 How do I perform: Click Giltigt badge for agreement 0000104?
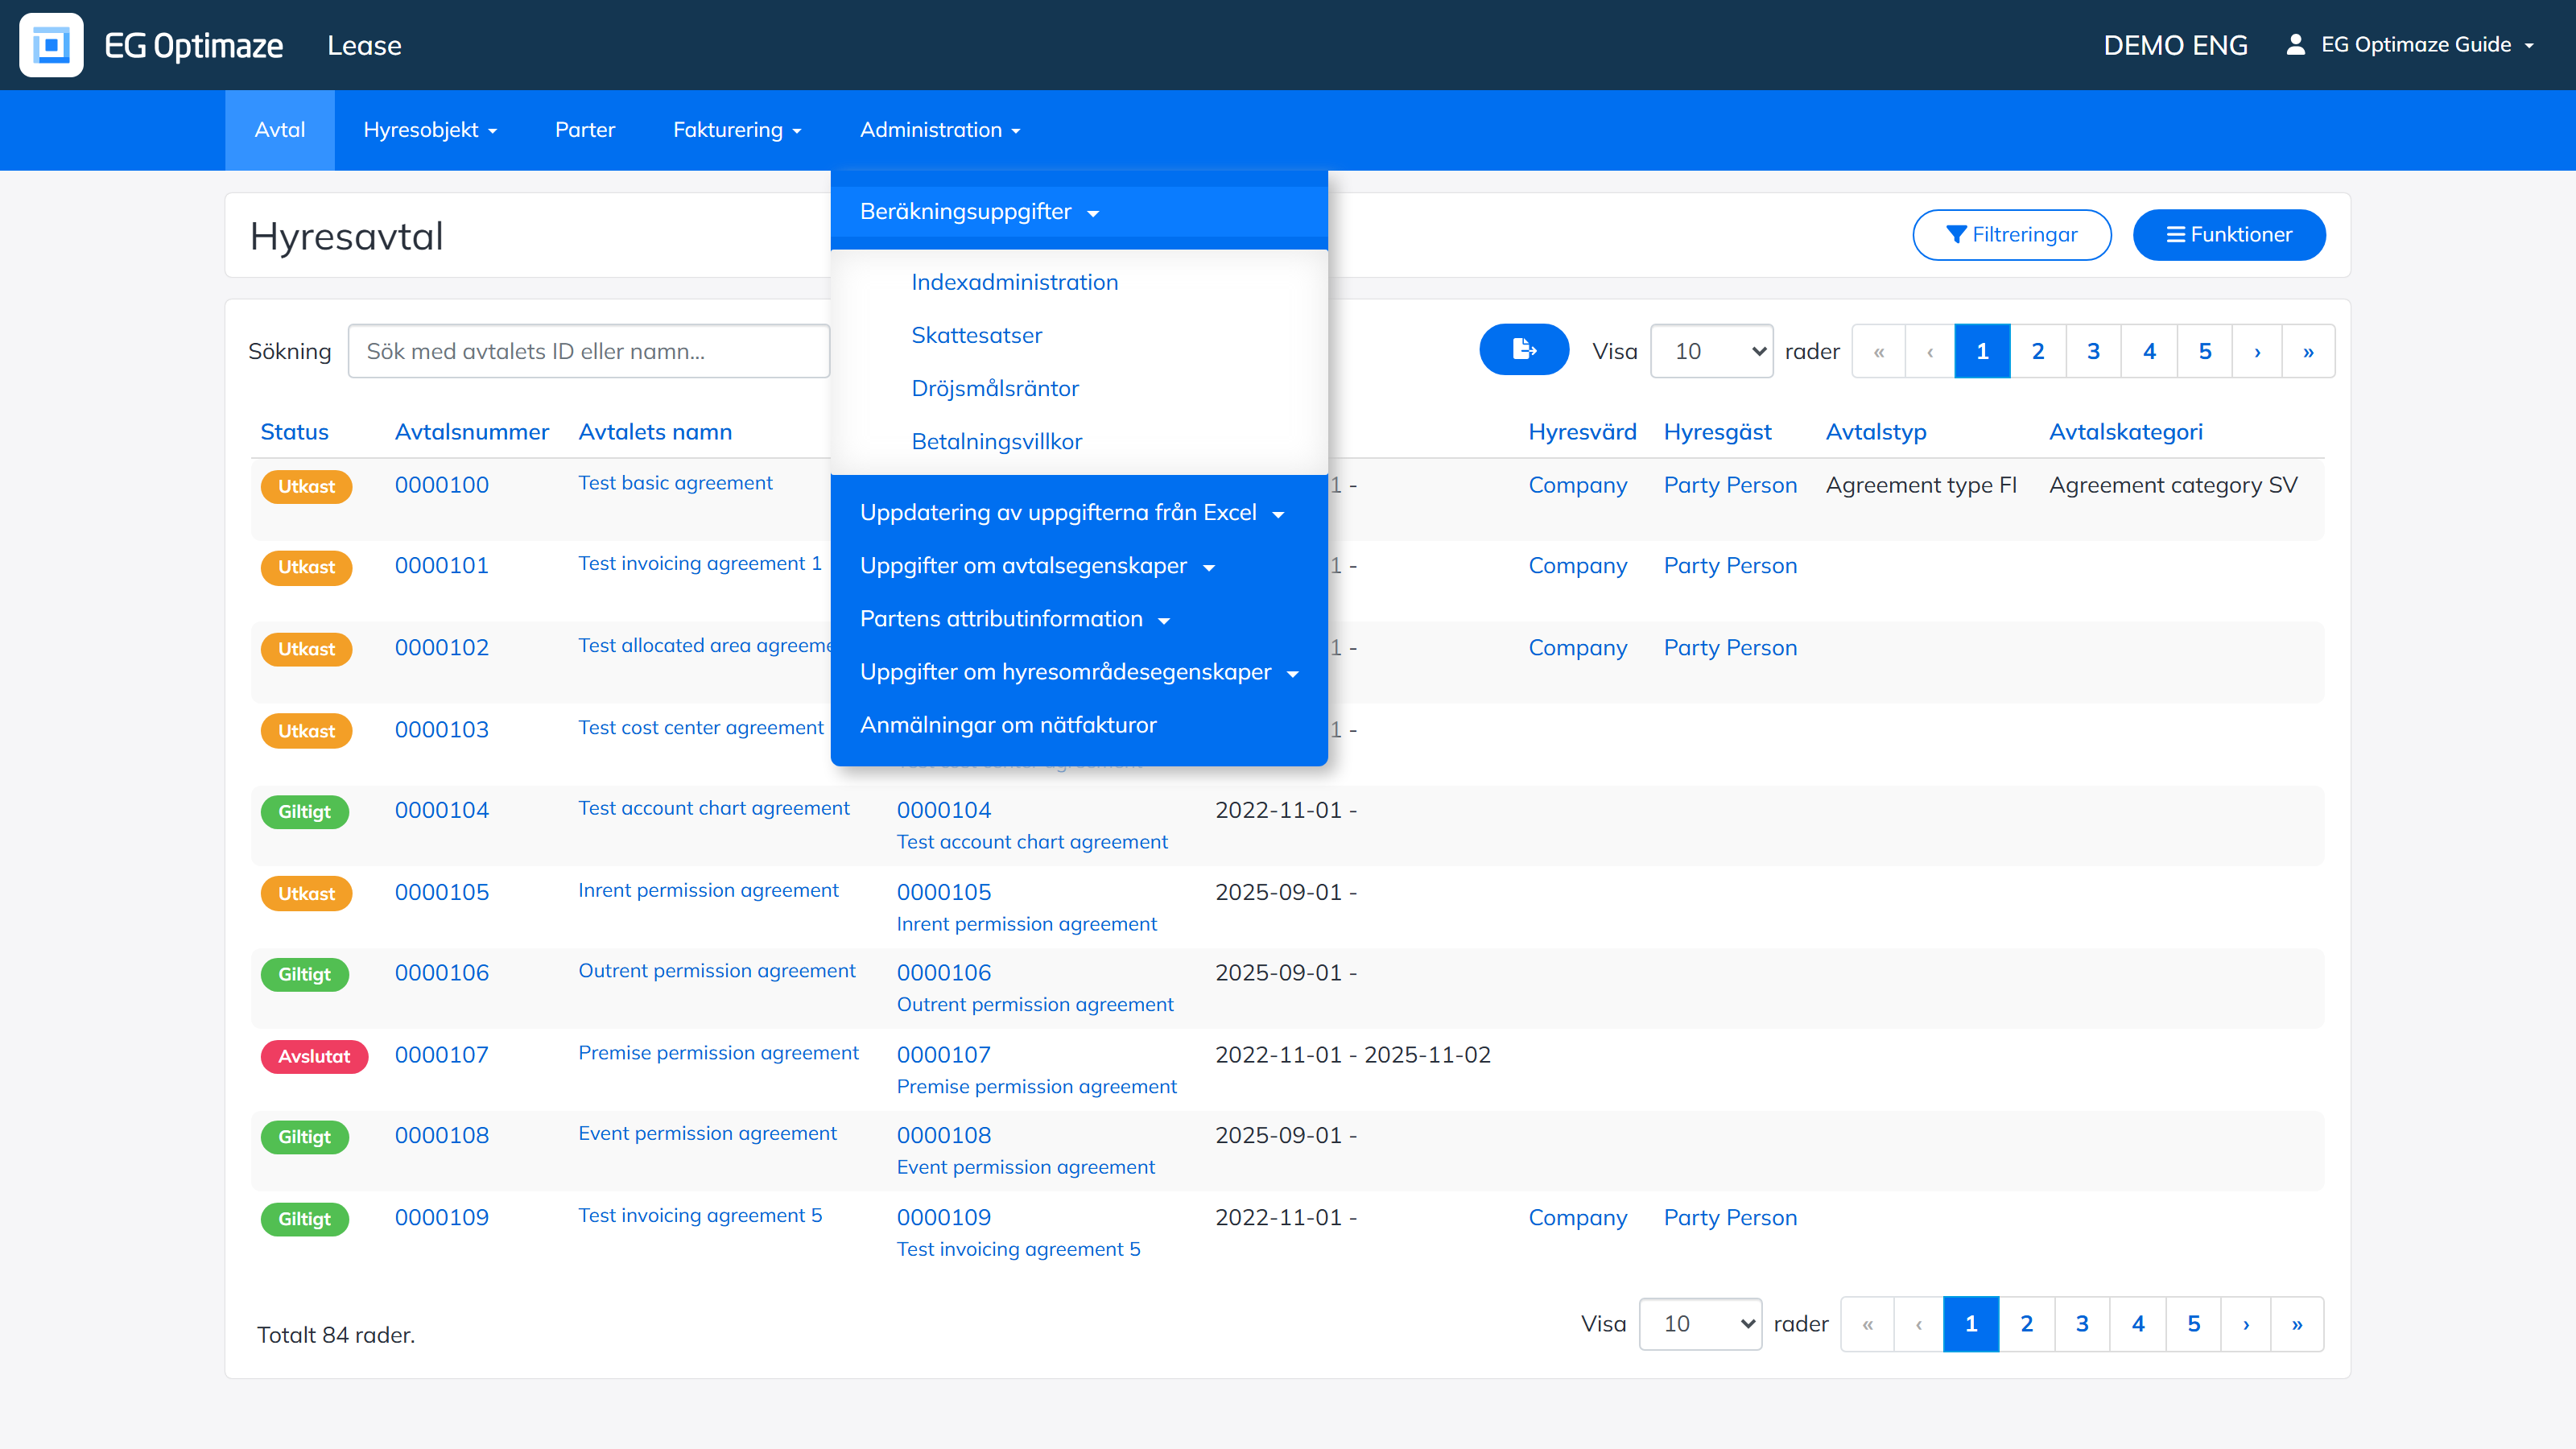click(x=304, y=812)
